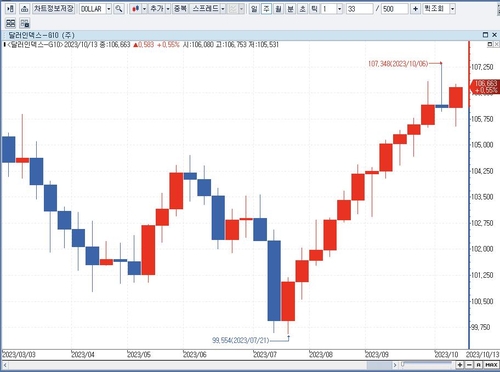Select the 초 (second) period toggle
Image resolution: width=500 pixels, height=372 pixels.
click(x=302, y=9)
